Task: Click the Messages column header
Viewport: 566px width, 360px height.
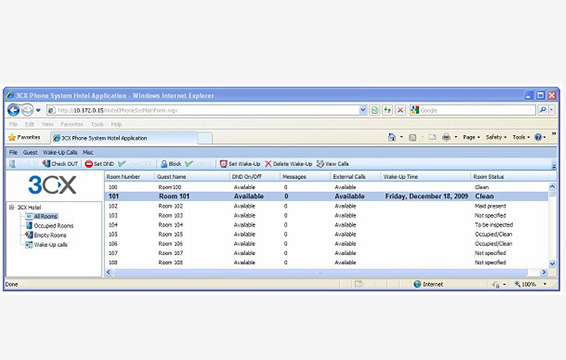Action: click(x=305, y=177)
